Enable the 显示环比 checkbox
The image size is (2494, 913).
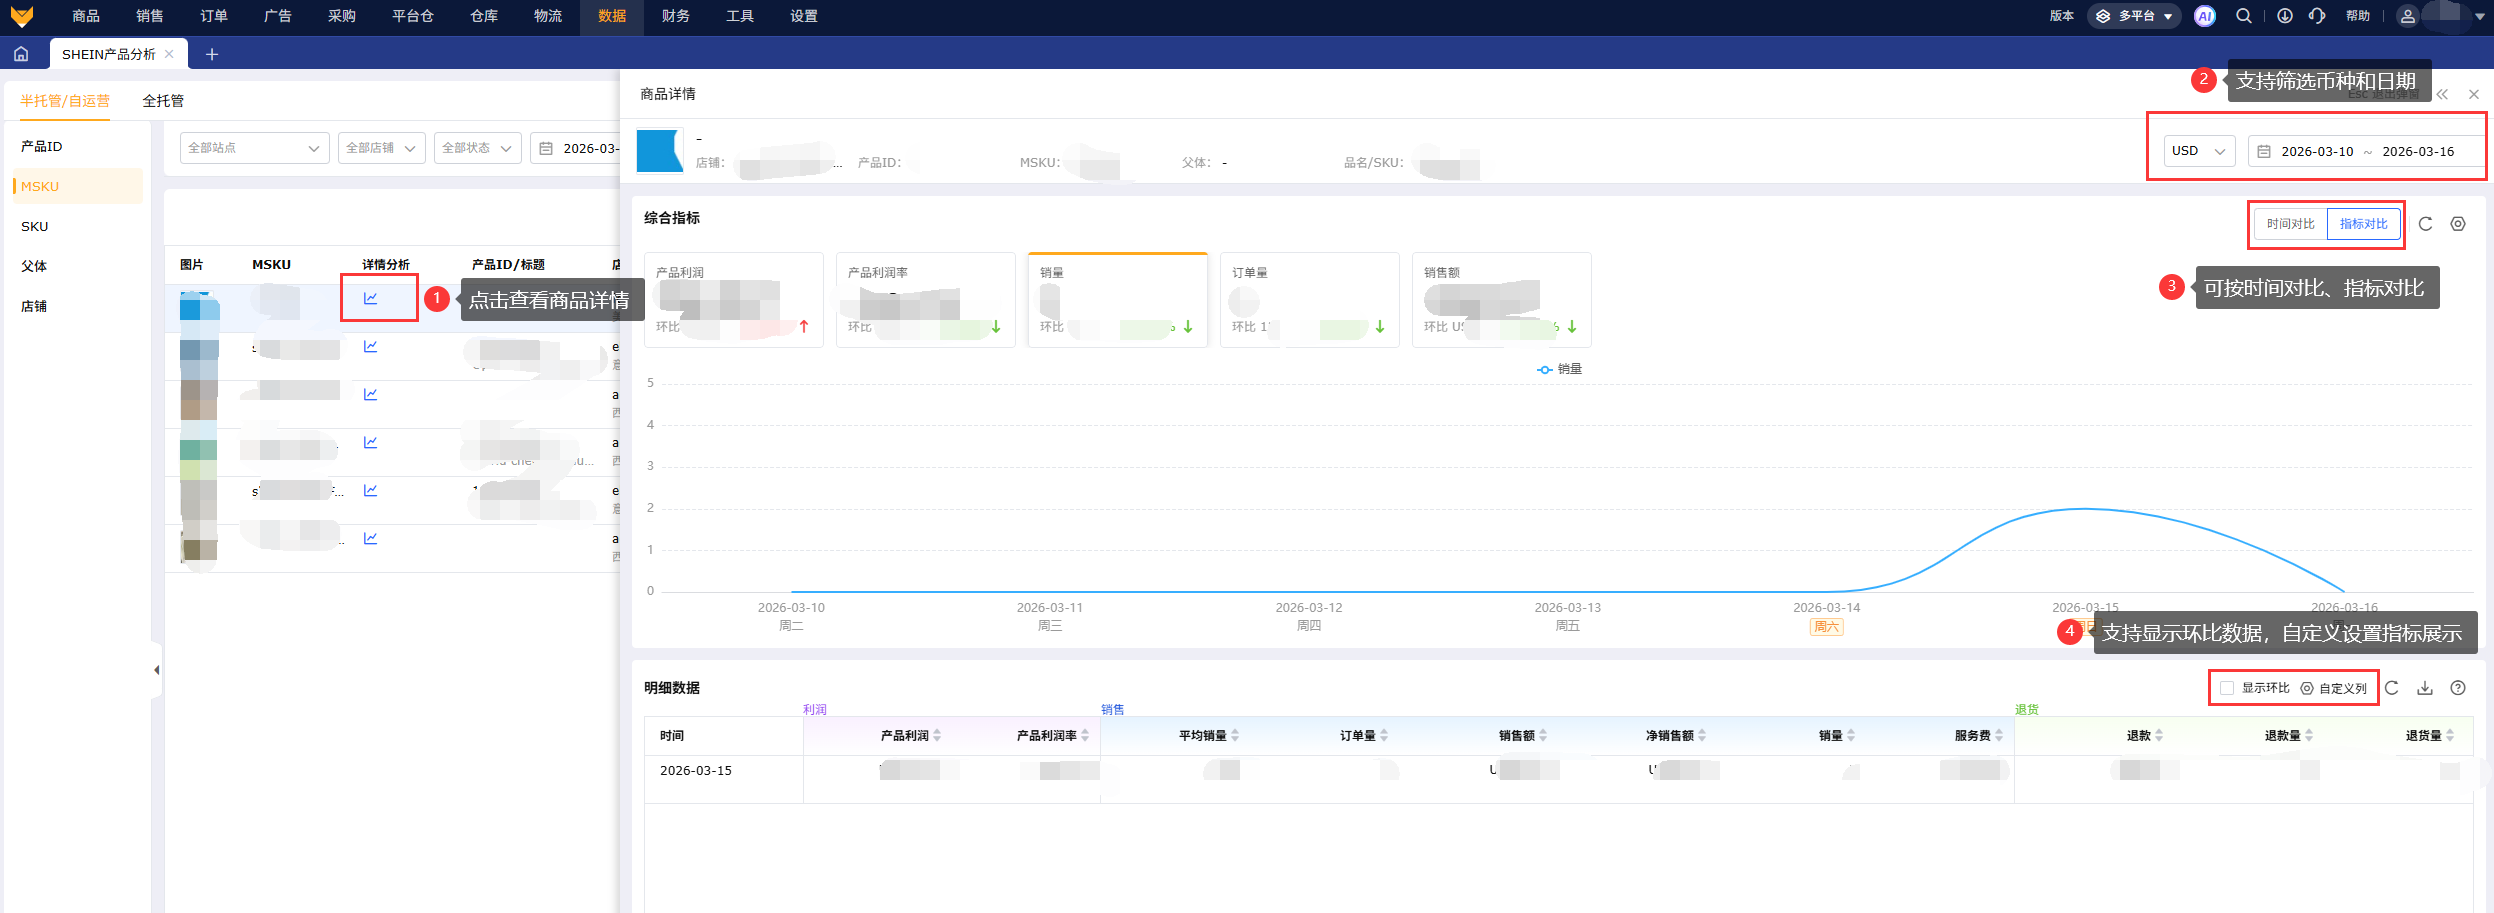(2227, 688)
